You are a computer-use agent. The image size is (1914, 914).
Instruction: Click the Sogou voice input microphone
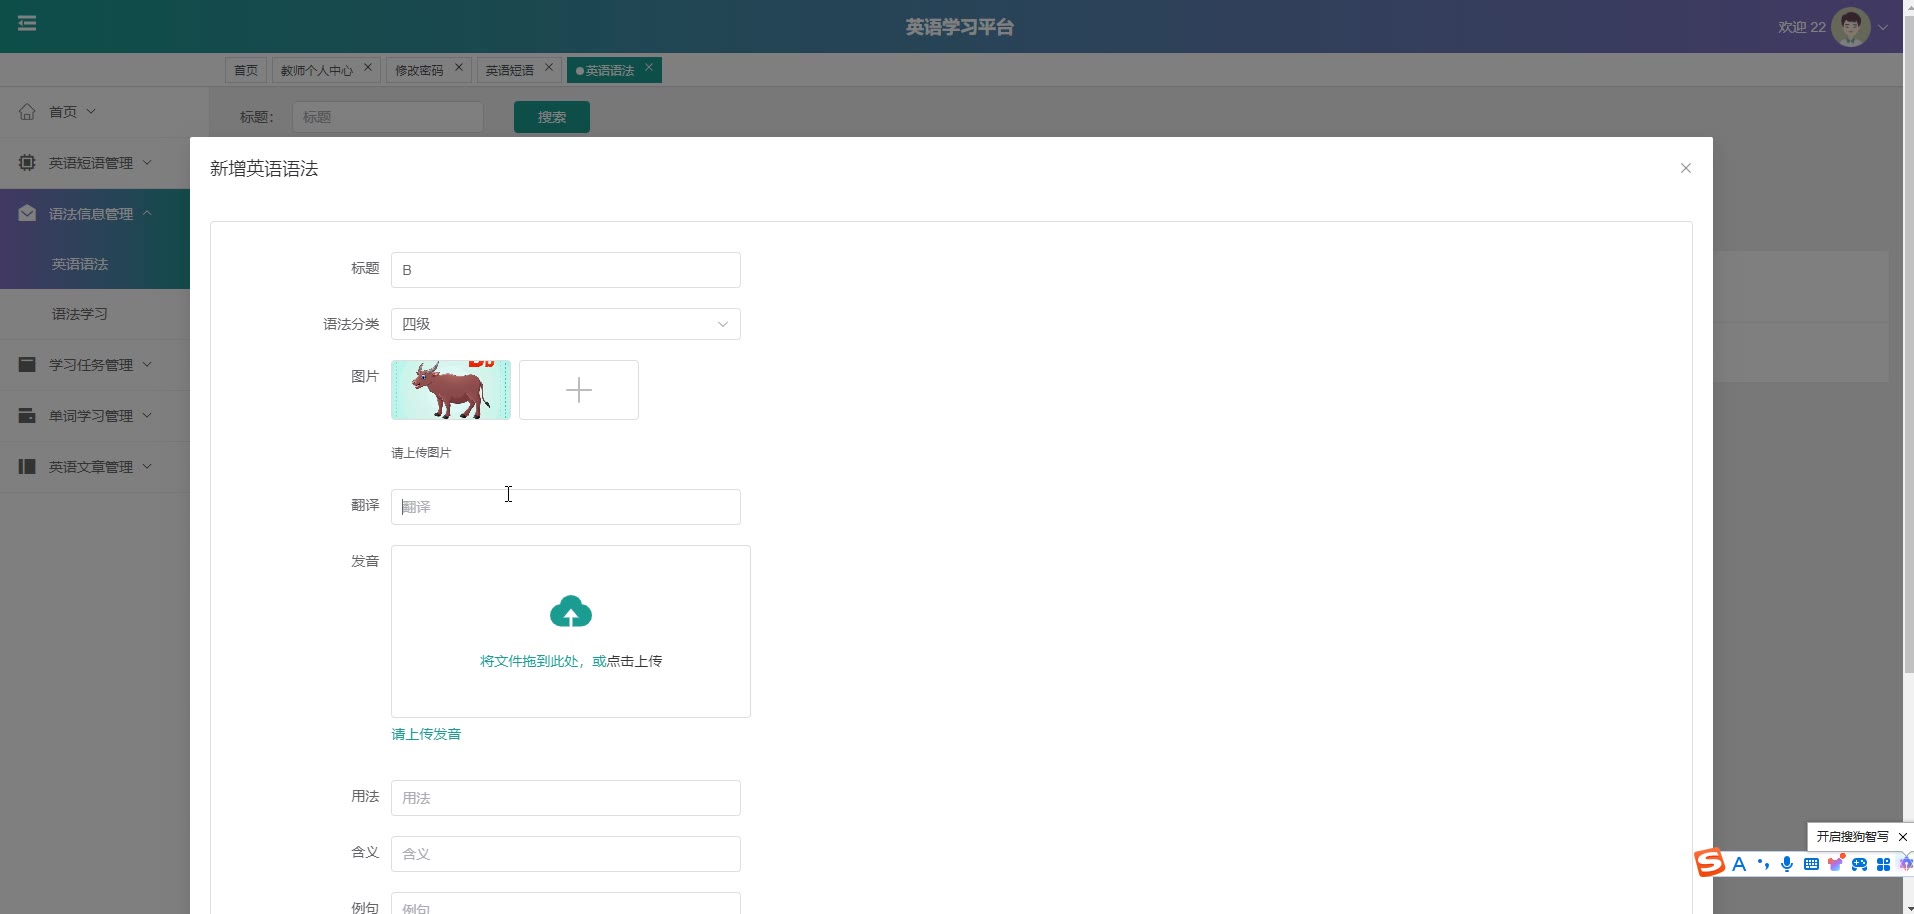[1787, 864]
